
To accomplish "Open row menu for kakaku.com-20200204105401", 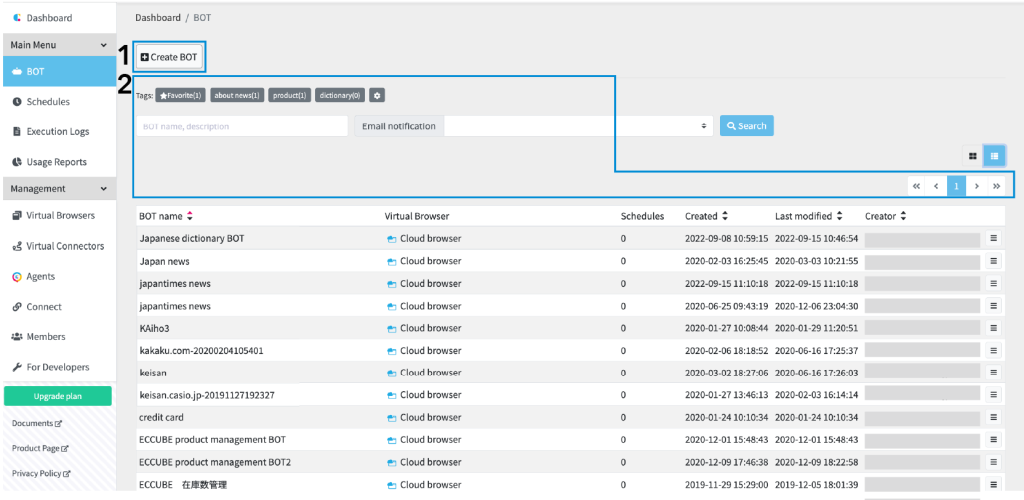I will click(x=993, y=351).
